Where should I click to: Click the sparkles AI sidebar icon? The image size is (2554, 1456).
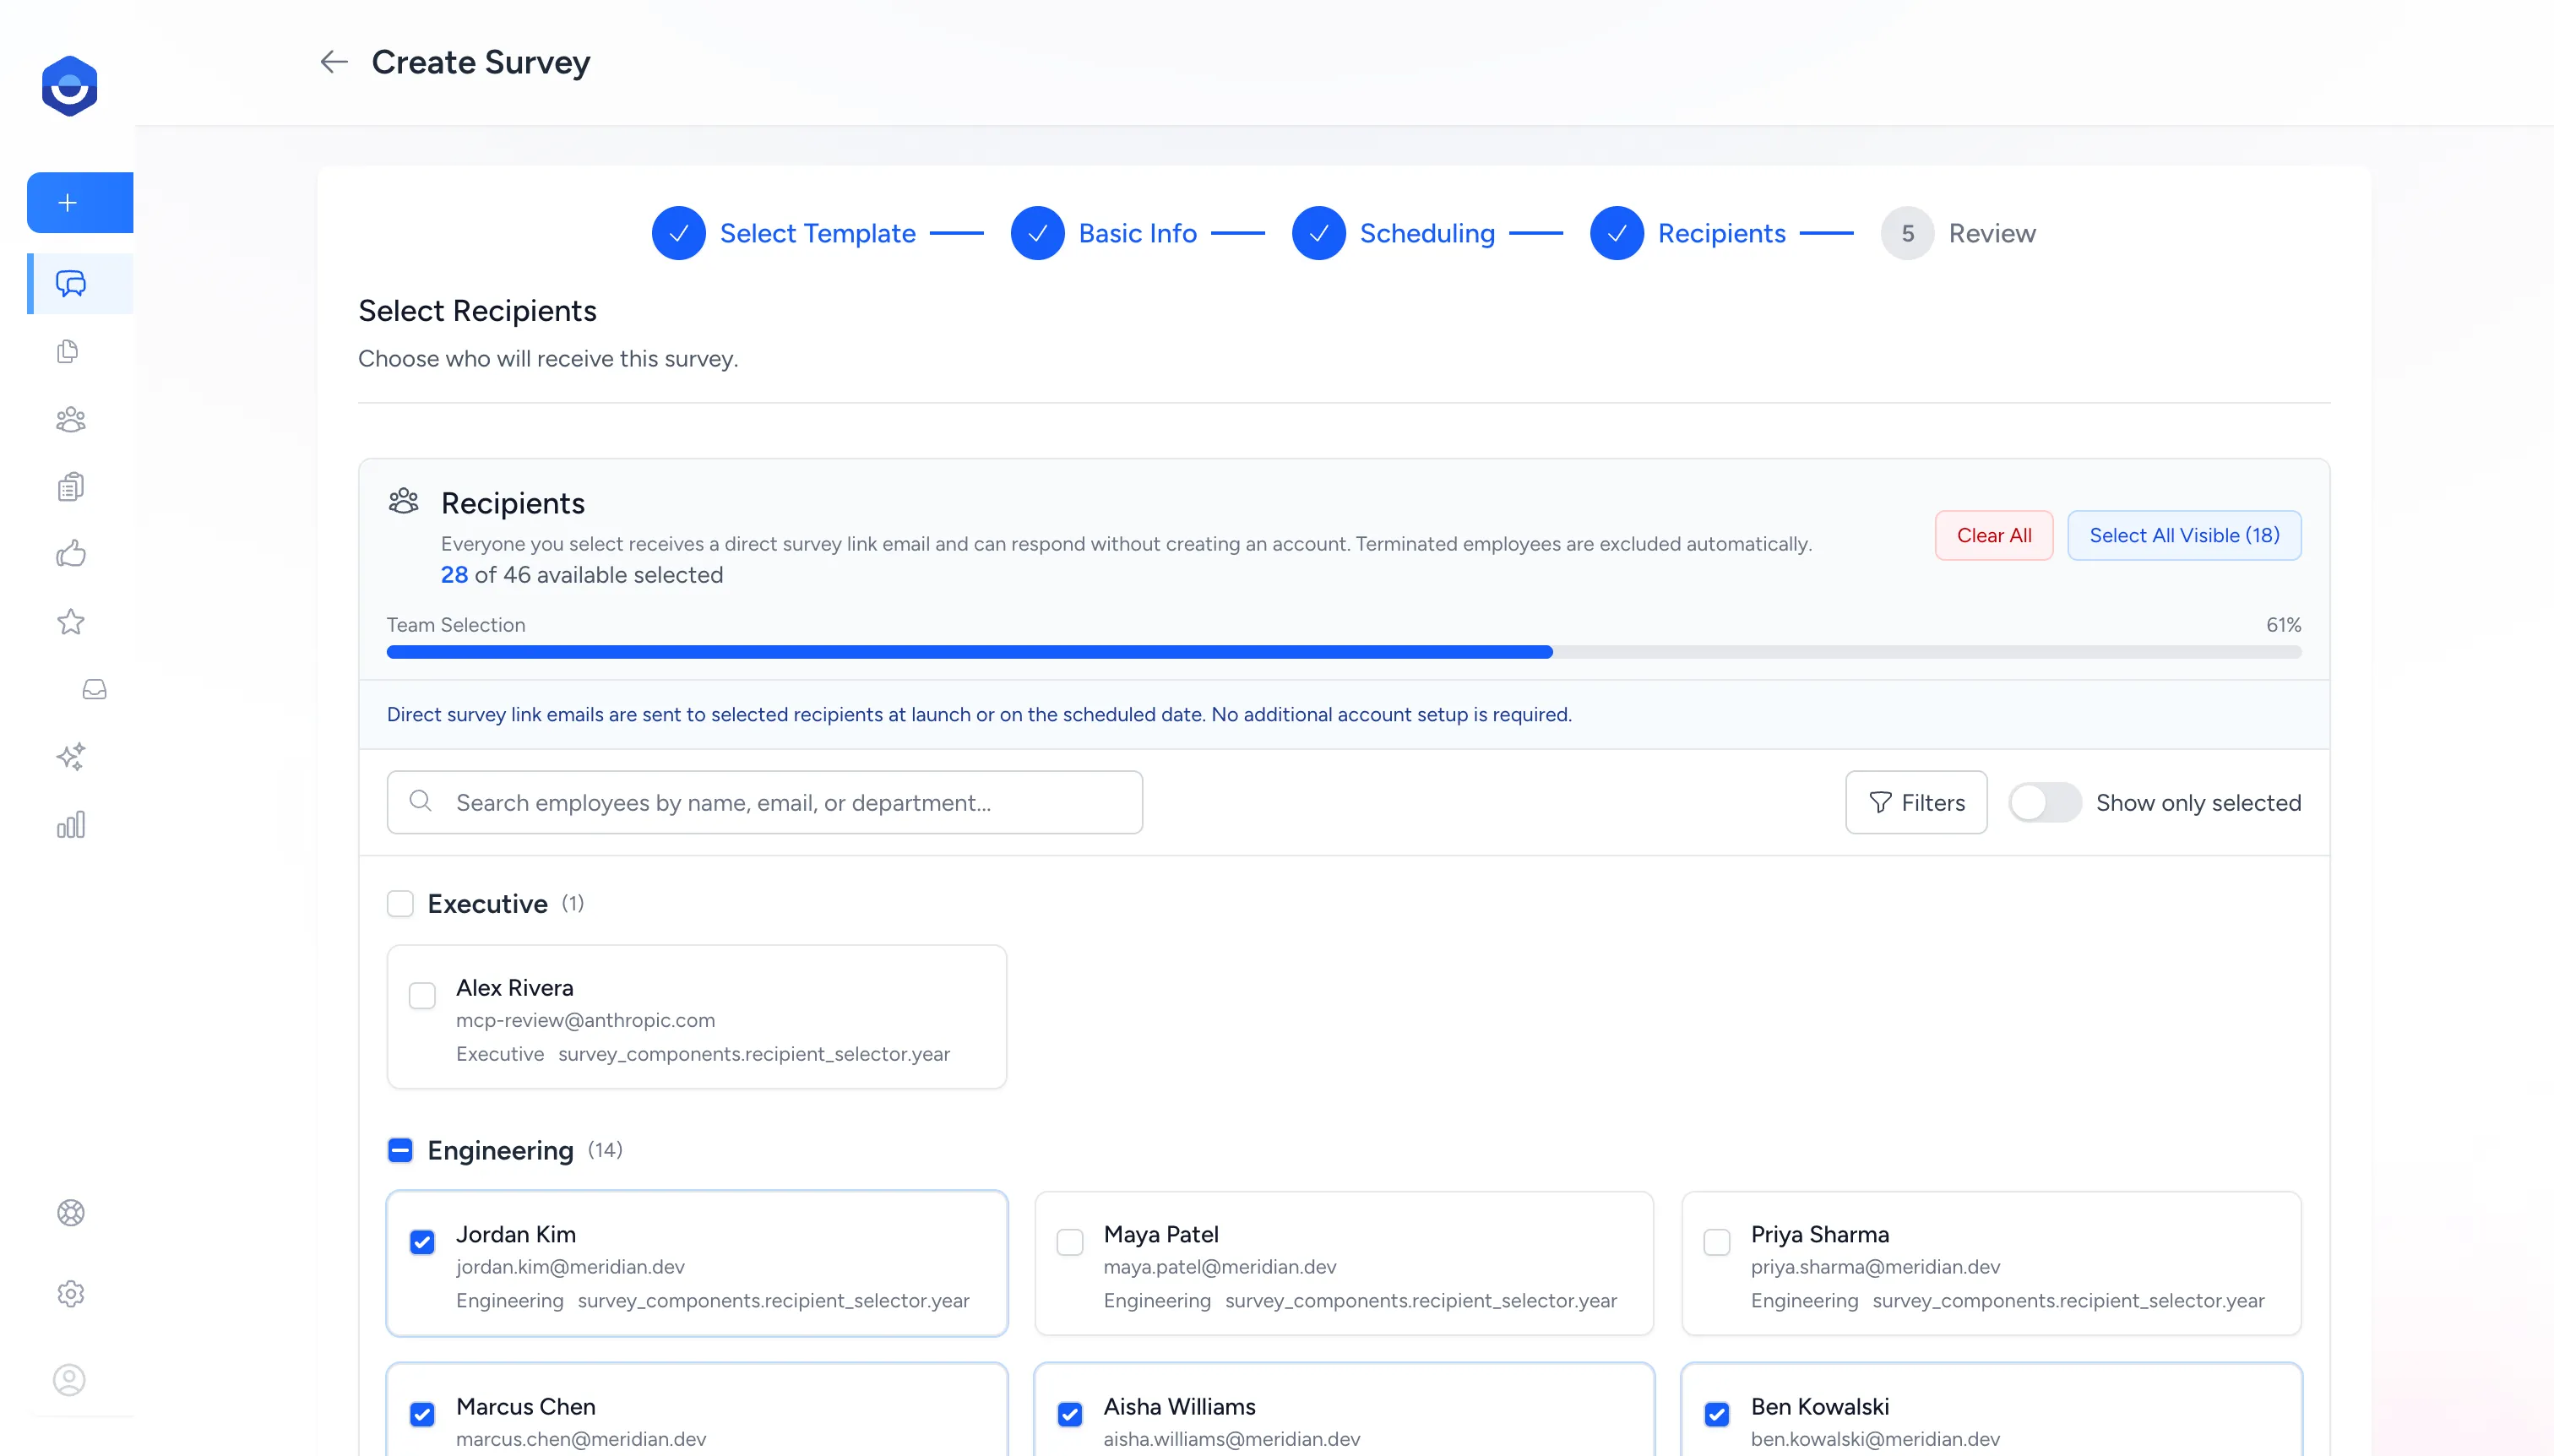70,756
